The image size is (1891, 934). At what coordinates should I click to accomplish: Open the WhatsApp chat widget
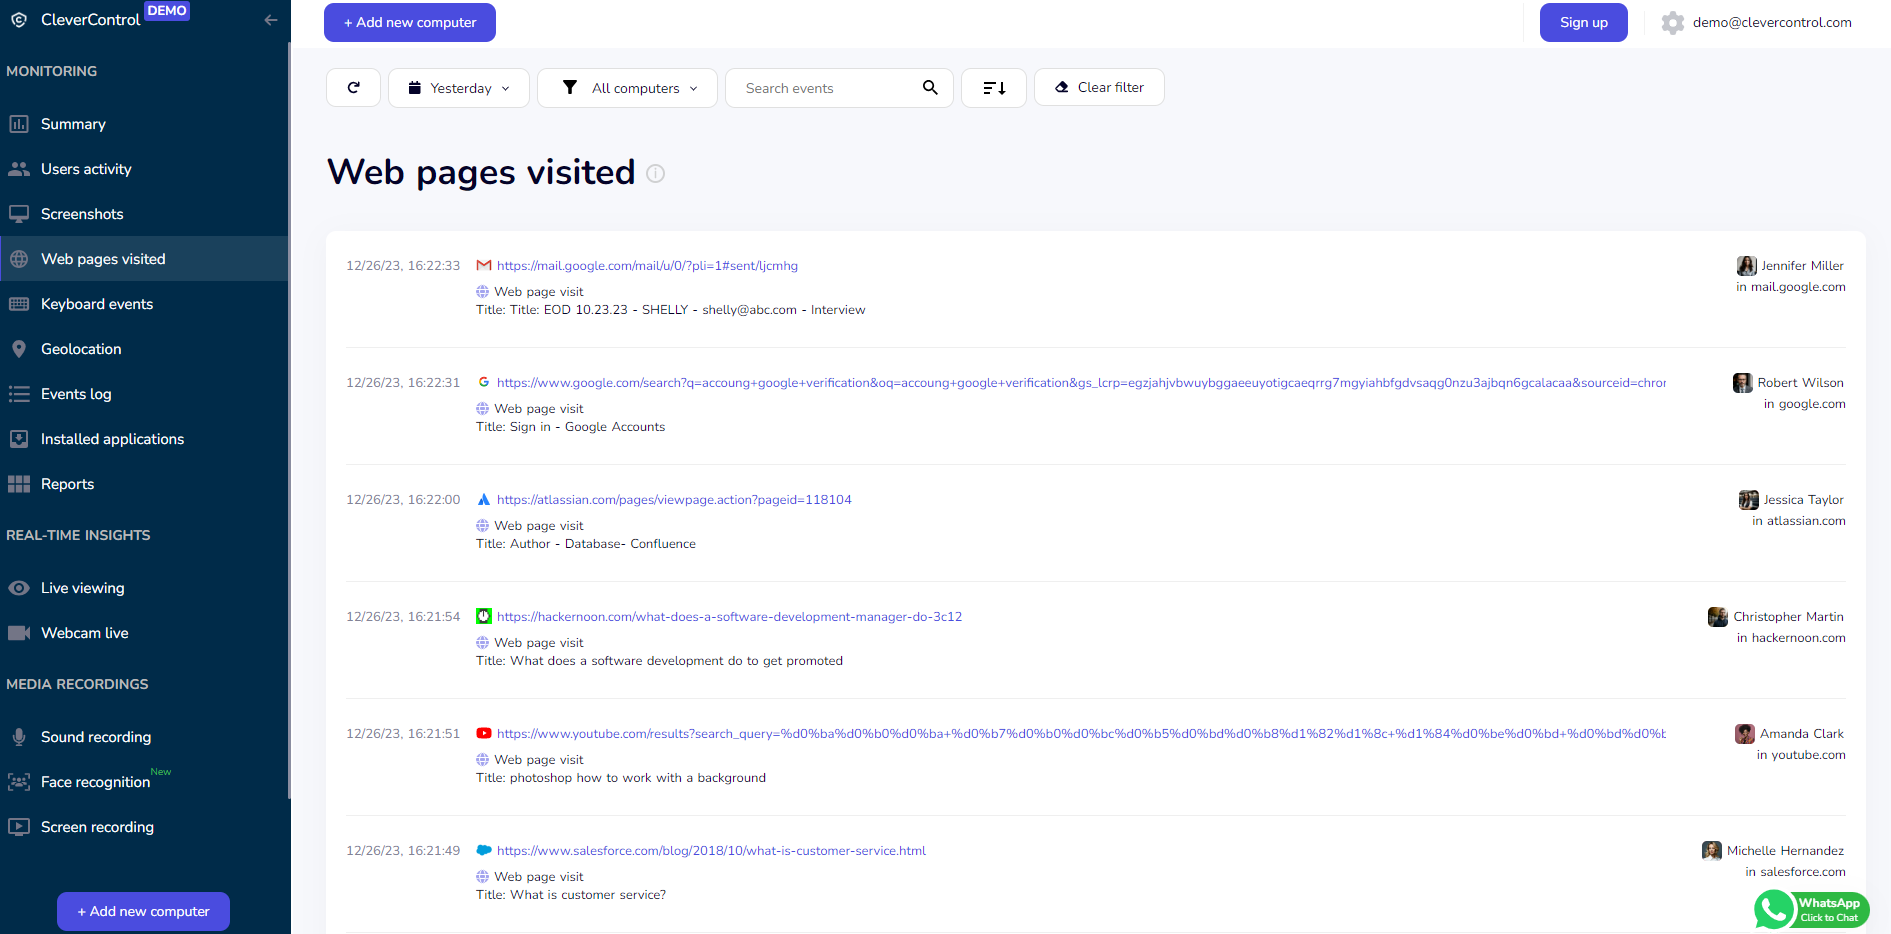1811,910
